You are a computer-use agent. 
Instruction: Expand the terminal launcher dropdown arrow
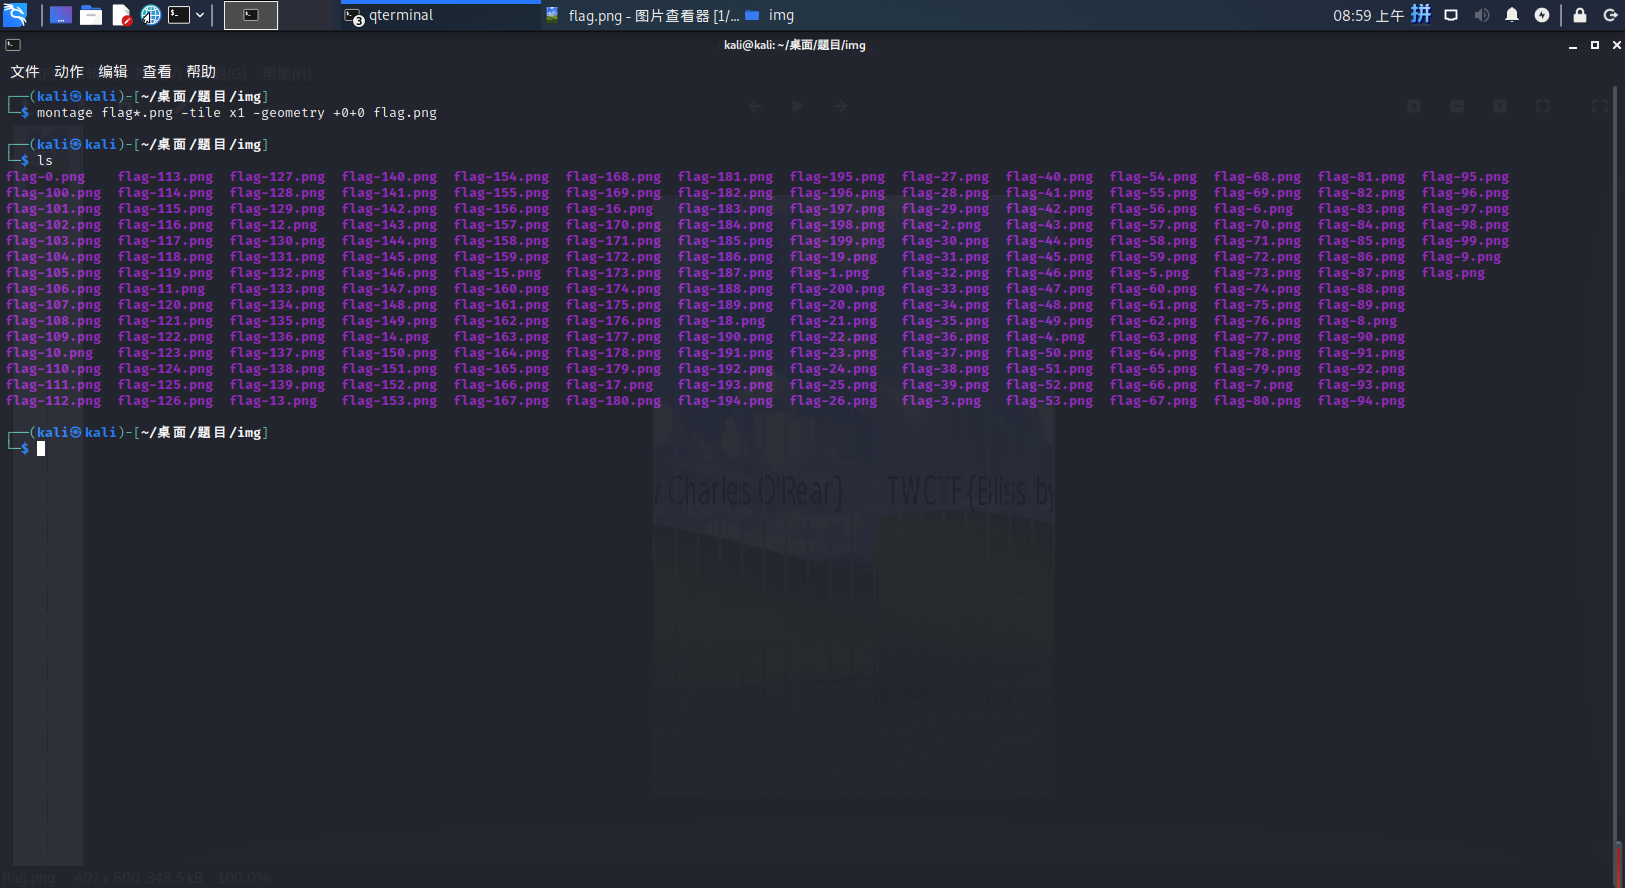pyautogui.click(x=200, y=15)
